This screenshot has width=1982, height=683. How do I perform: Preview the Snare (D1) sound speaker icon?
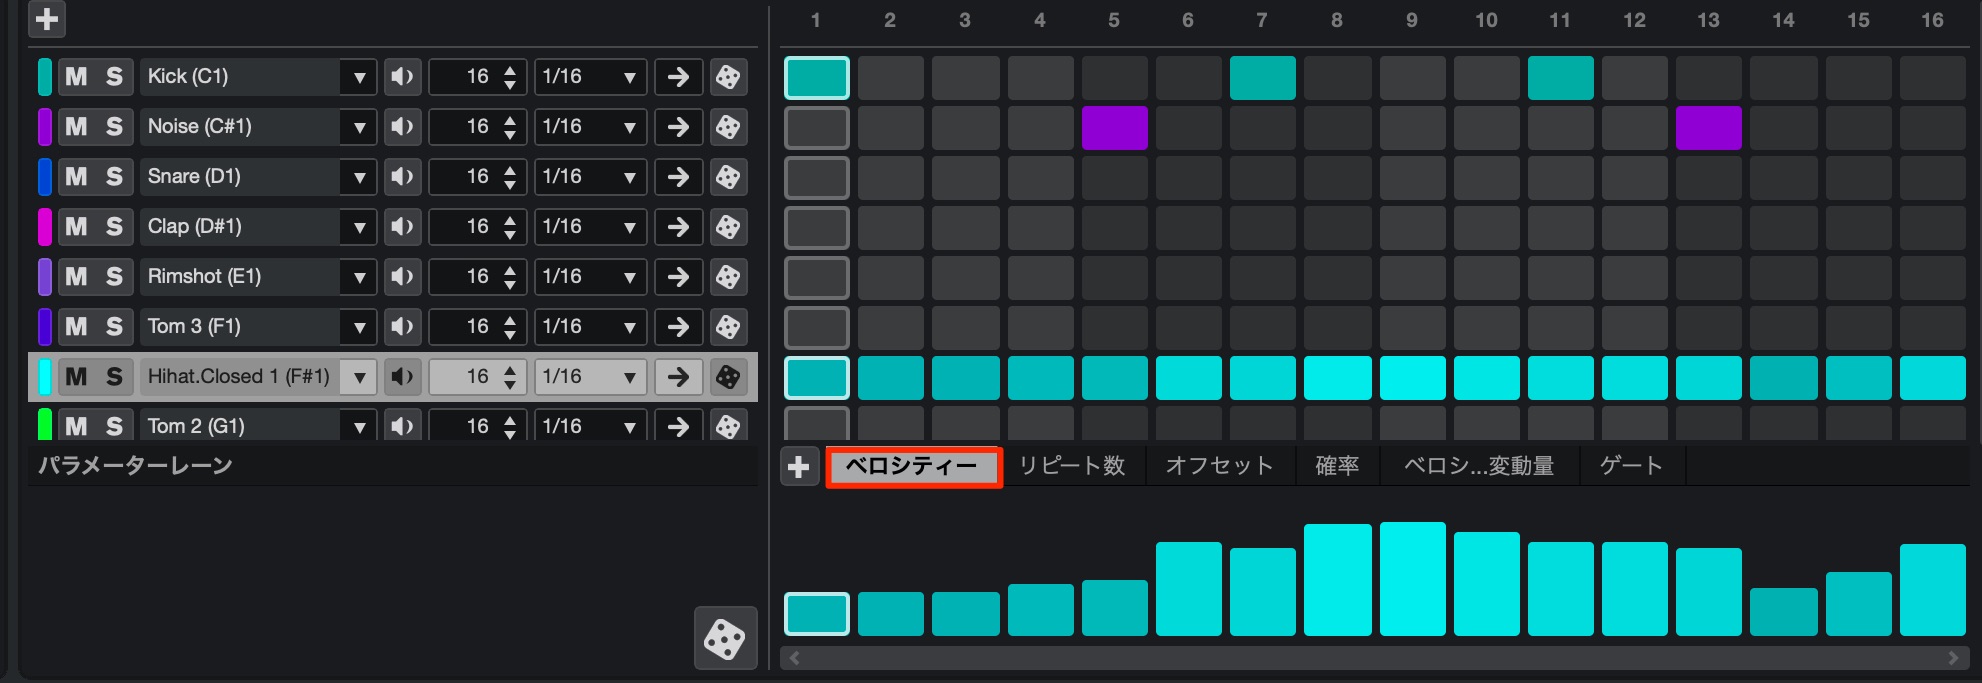(x=402, y=177)
